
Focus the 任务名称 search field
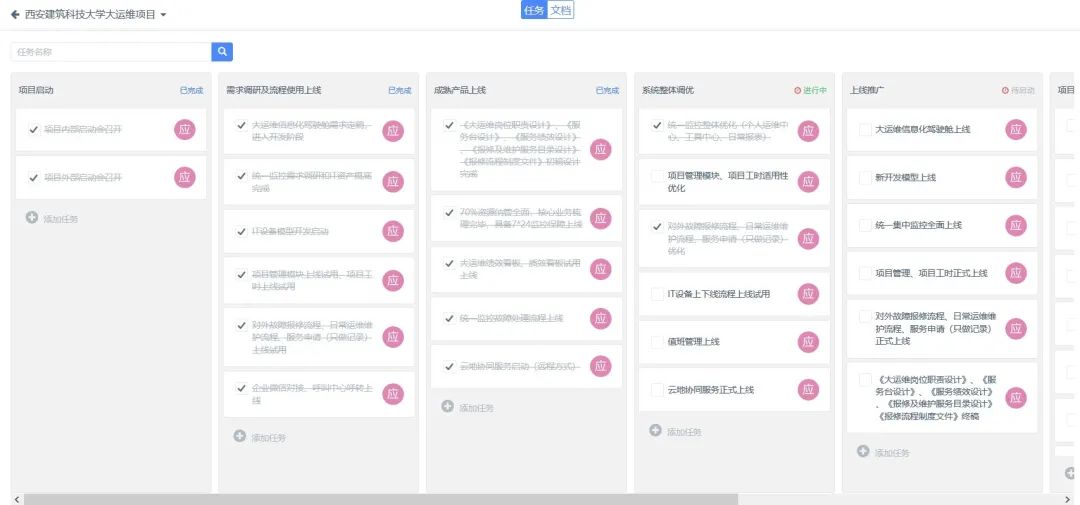111,52
